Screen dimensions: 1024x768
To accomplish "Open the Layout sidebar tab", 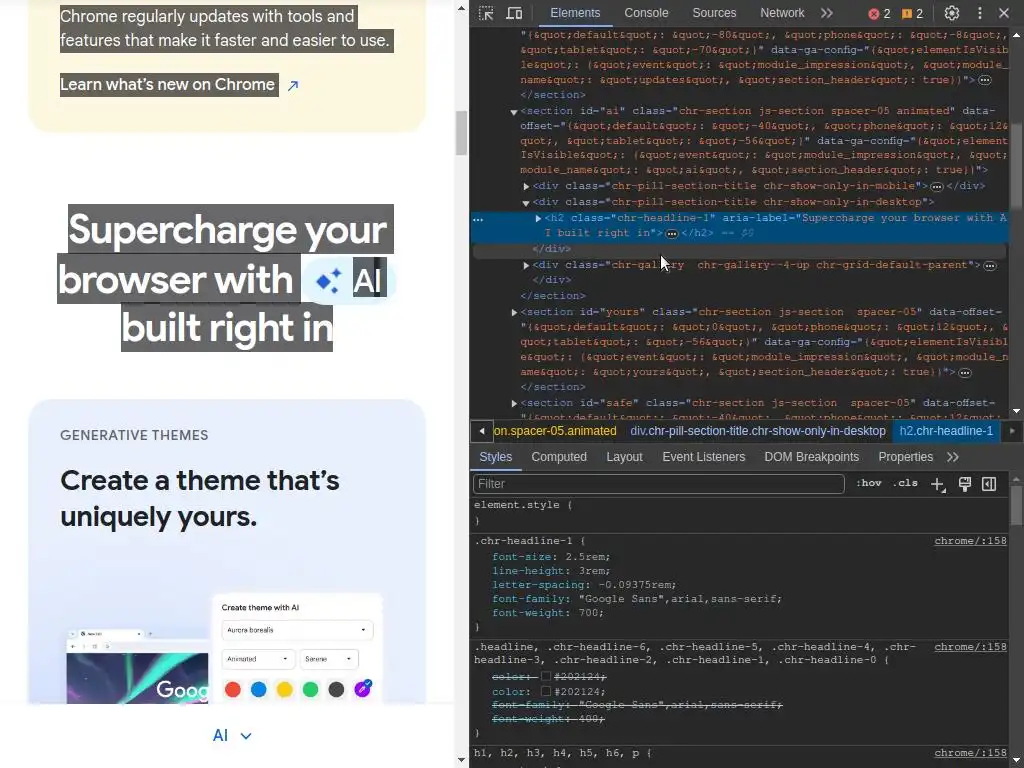I will click(x=624, y=457).
